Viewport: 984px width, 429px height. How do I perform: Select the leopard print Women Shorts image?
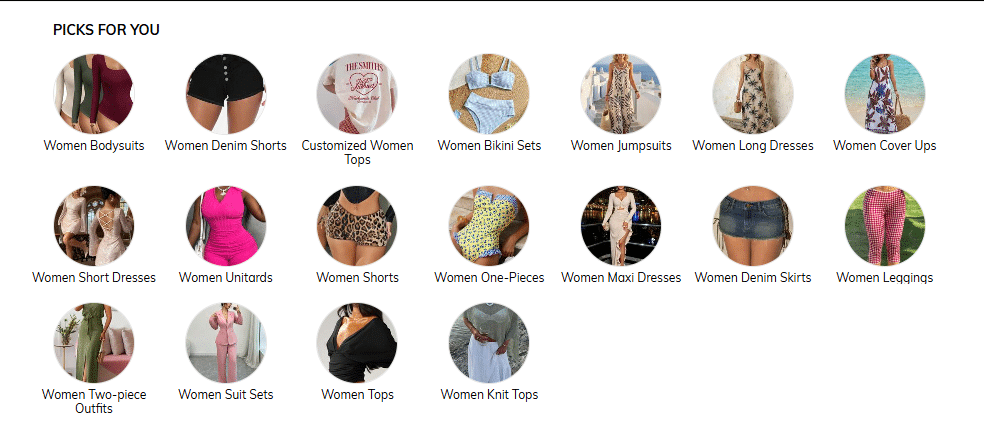click(357, 225)
